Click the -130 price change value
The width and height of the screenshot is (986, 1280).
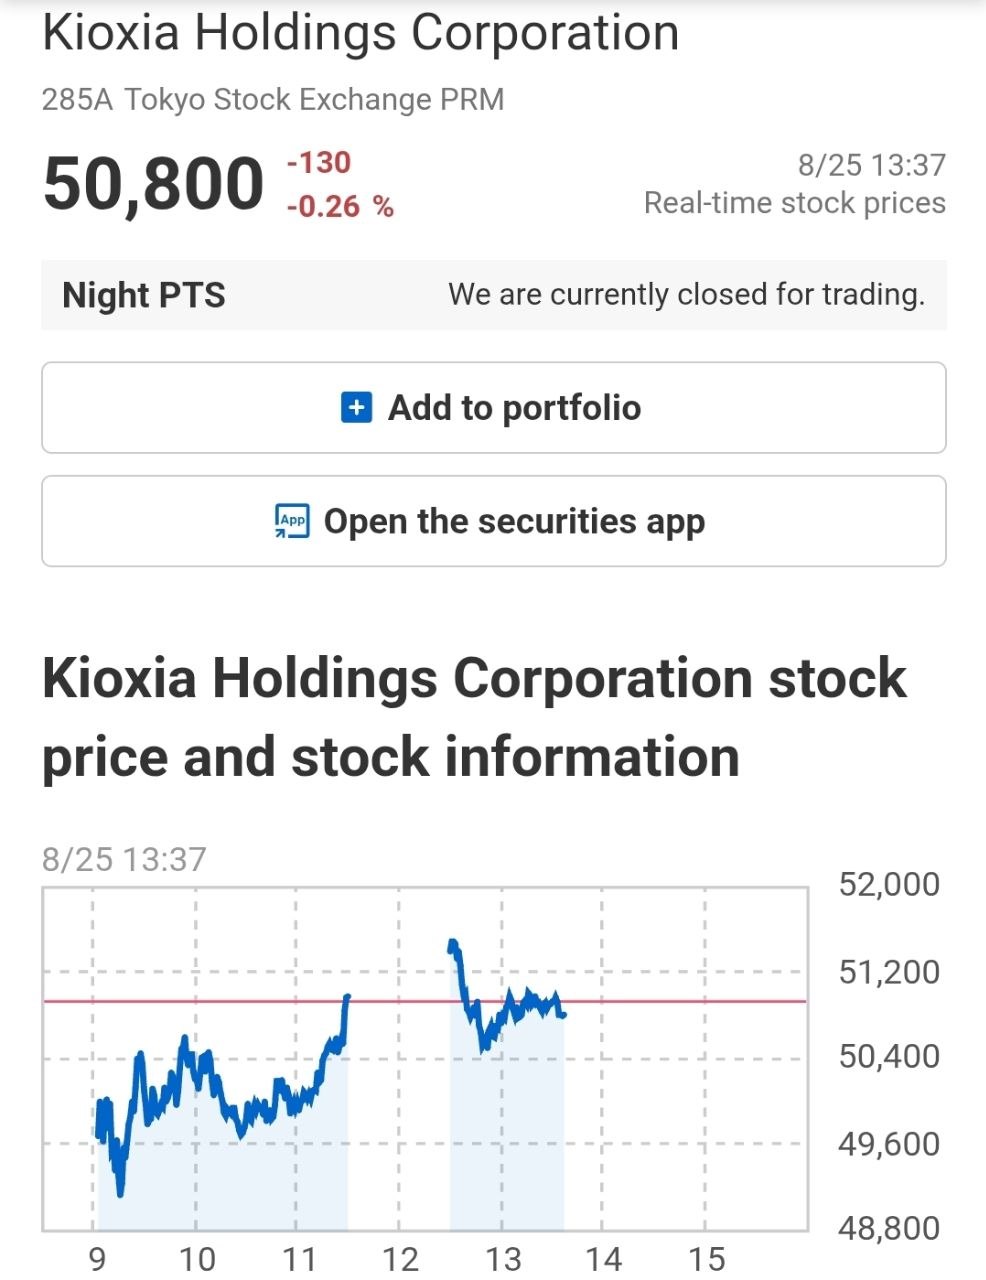click(x=319, y=163)
